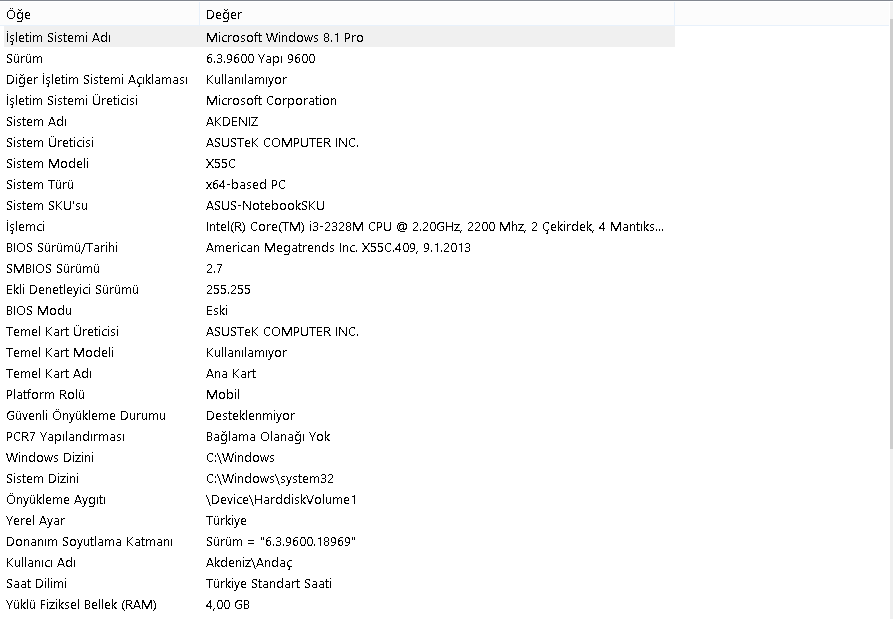The height and width of the screenshot is (619, 893).
Task: Select the İşletim Sistemi Adı row
Action: pyautogui.click(x=59, y=37)
